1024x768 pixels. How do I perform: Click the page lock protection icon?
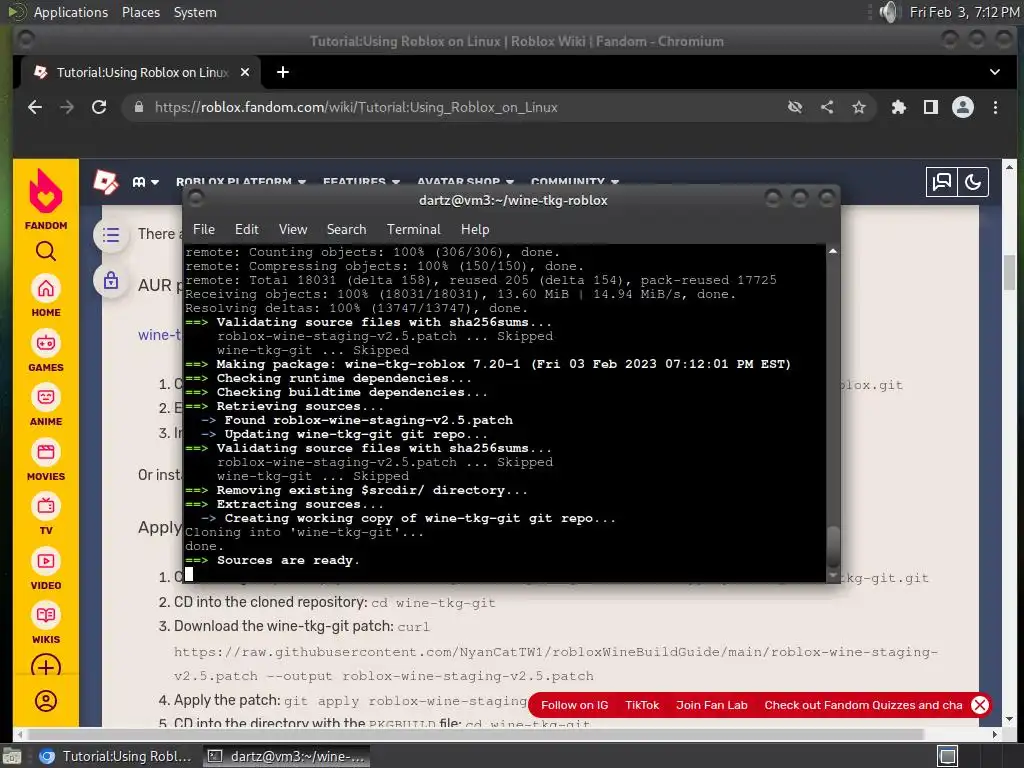point(111,281)
